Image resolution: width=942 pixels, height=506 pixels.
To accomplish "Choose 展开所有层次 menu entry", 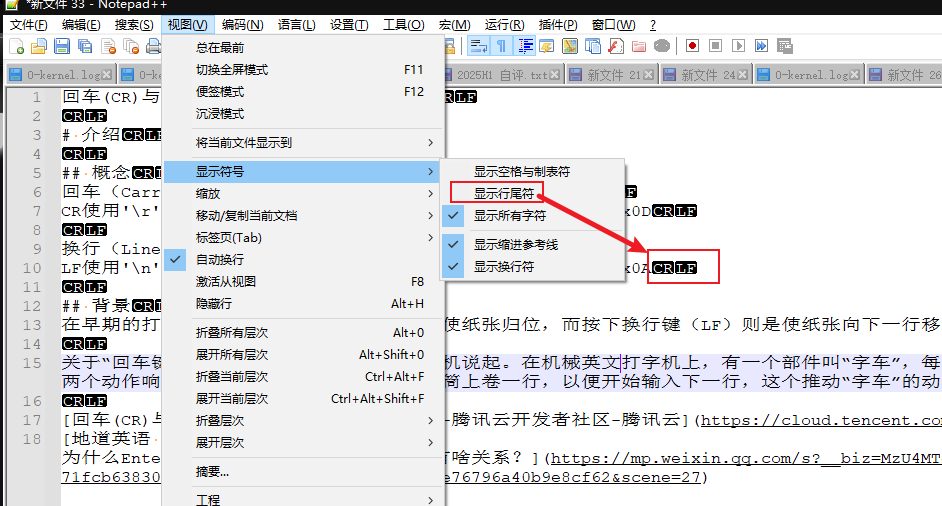I will (303, 355).
